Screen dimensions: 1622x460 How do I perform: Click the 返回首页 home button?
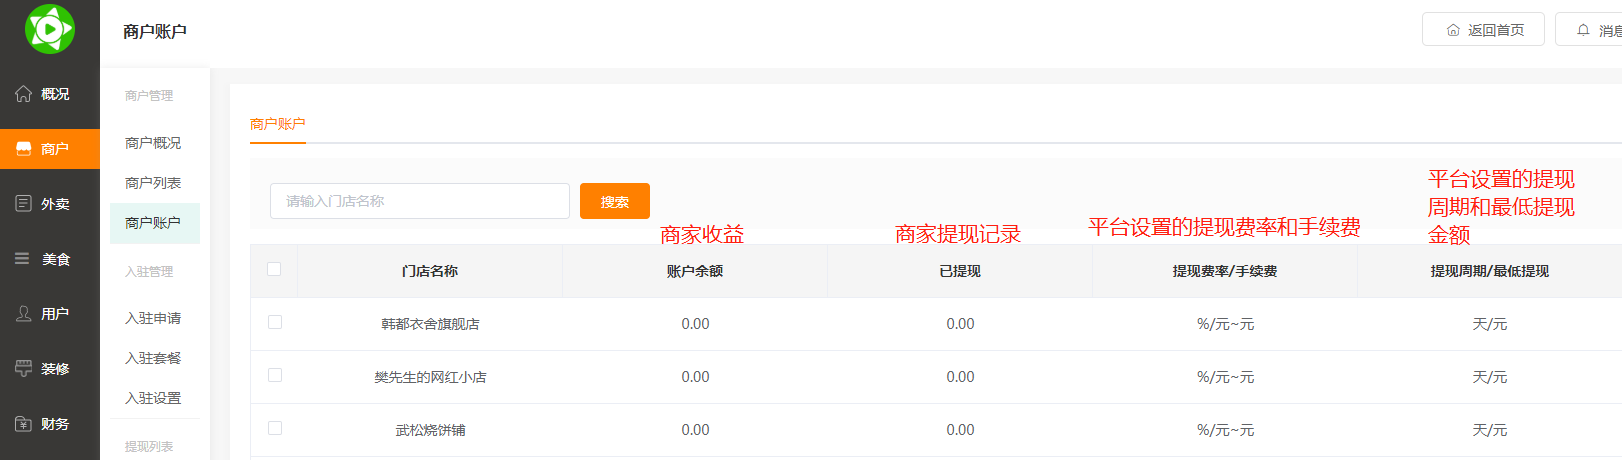[1483, 30]
